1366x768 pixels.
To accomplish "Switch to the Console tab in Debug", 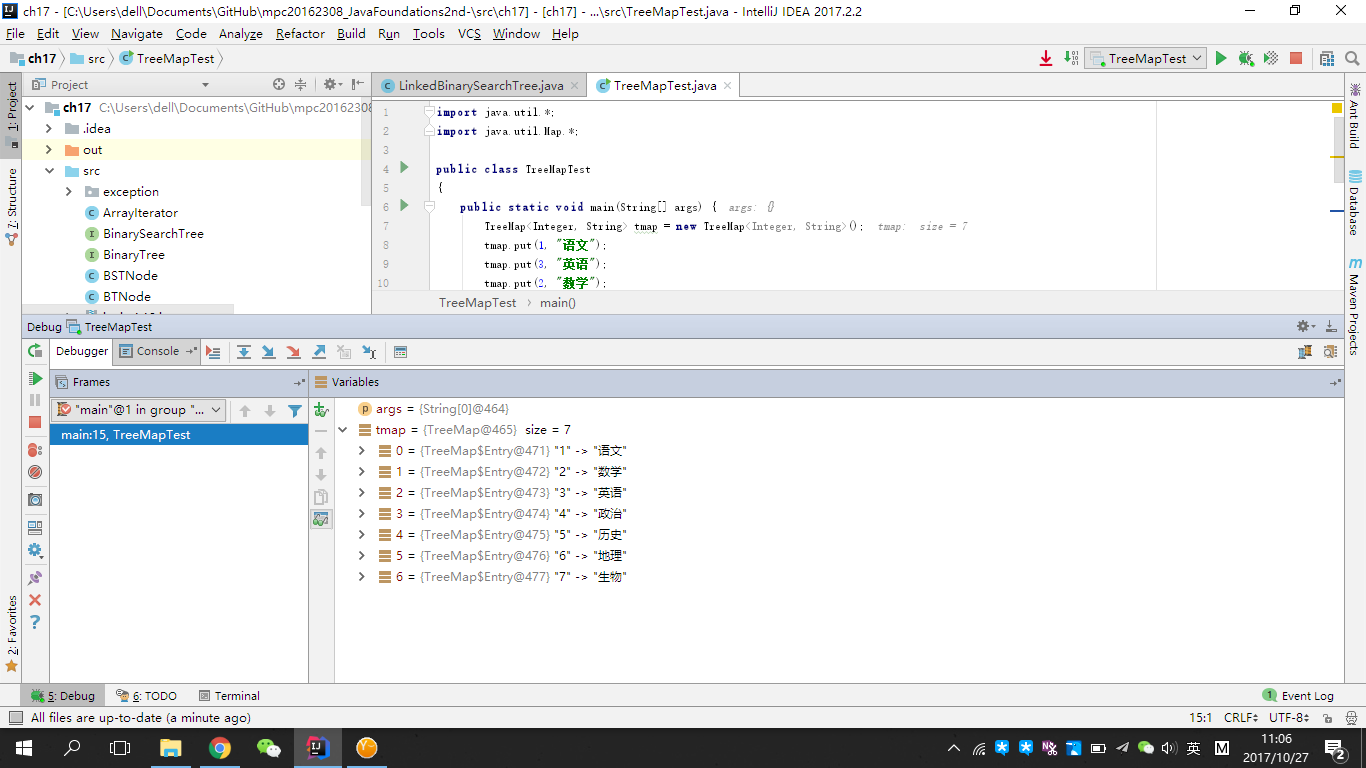I will click(x=157, y=351).
